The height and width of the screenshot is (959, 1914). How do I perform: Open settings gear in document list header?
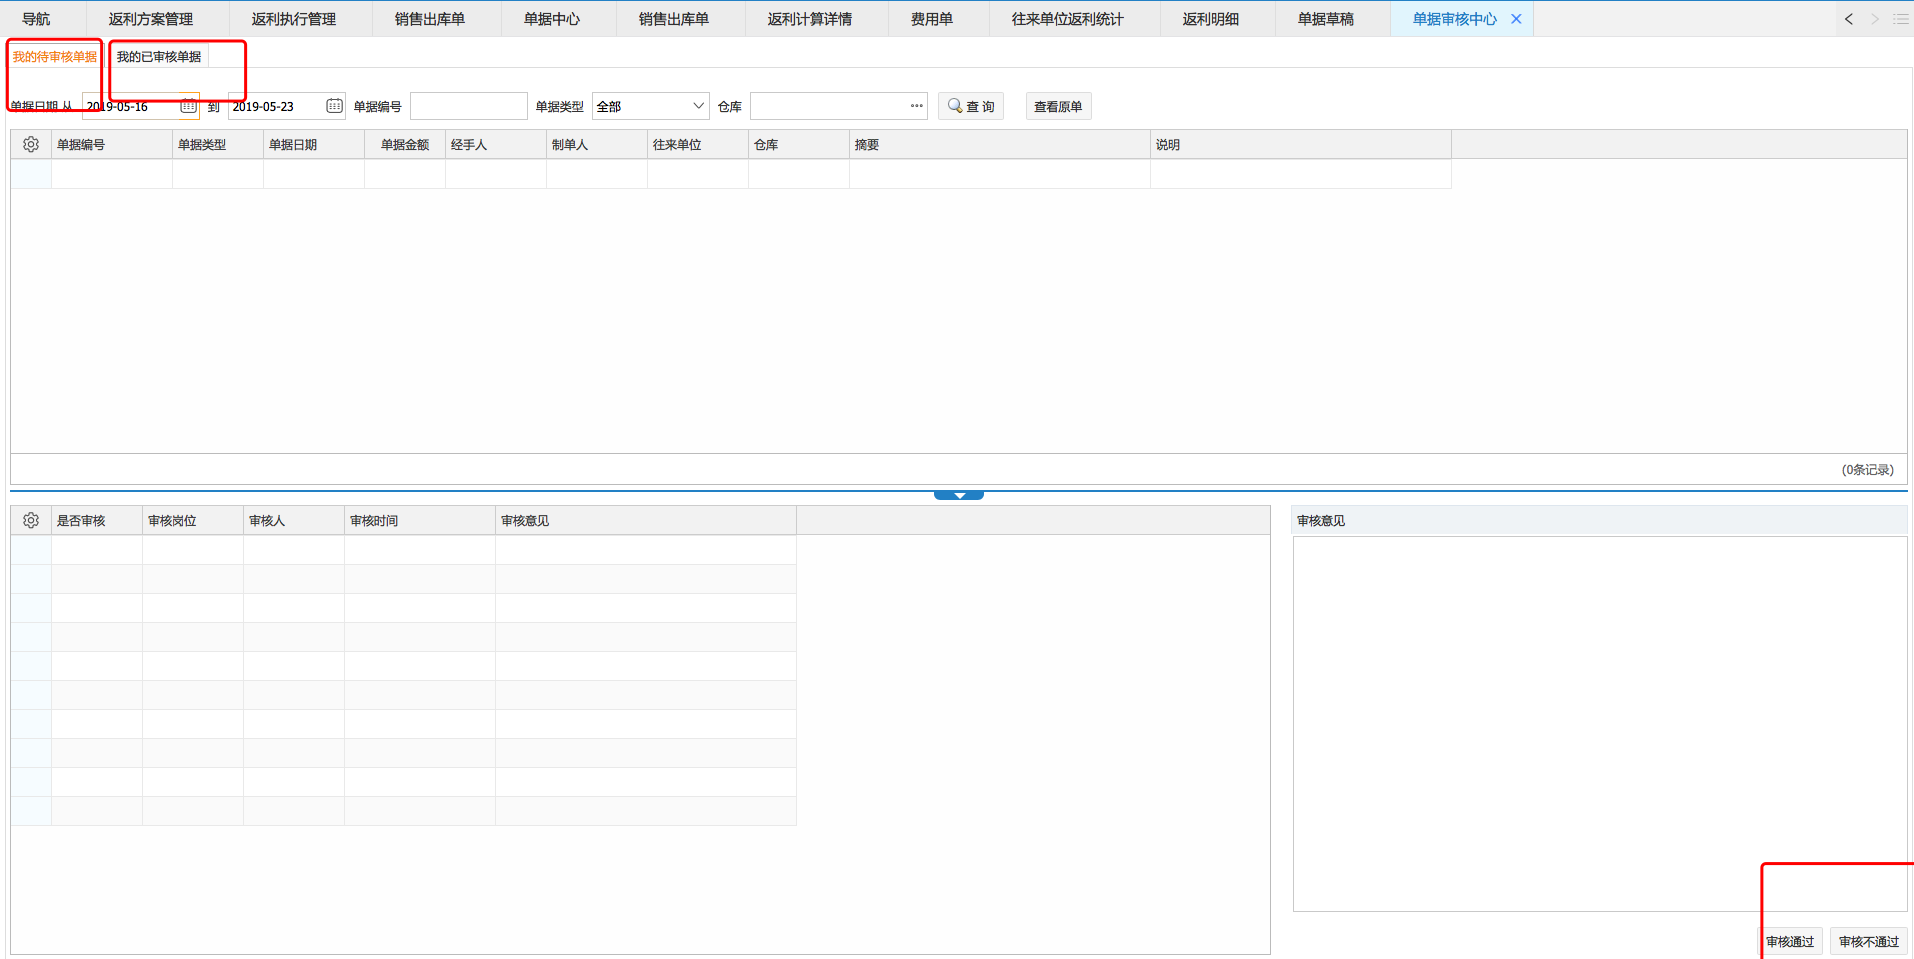(x=31, y=145)
